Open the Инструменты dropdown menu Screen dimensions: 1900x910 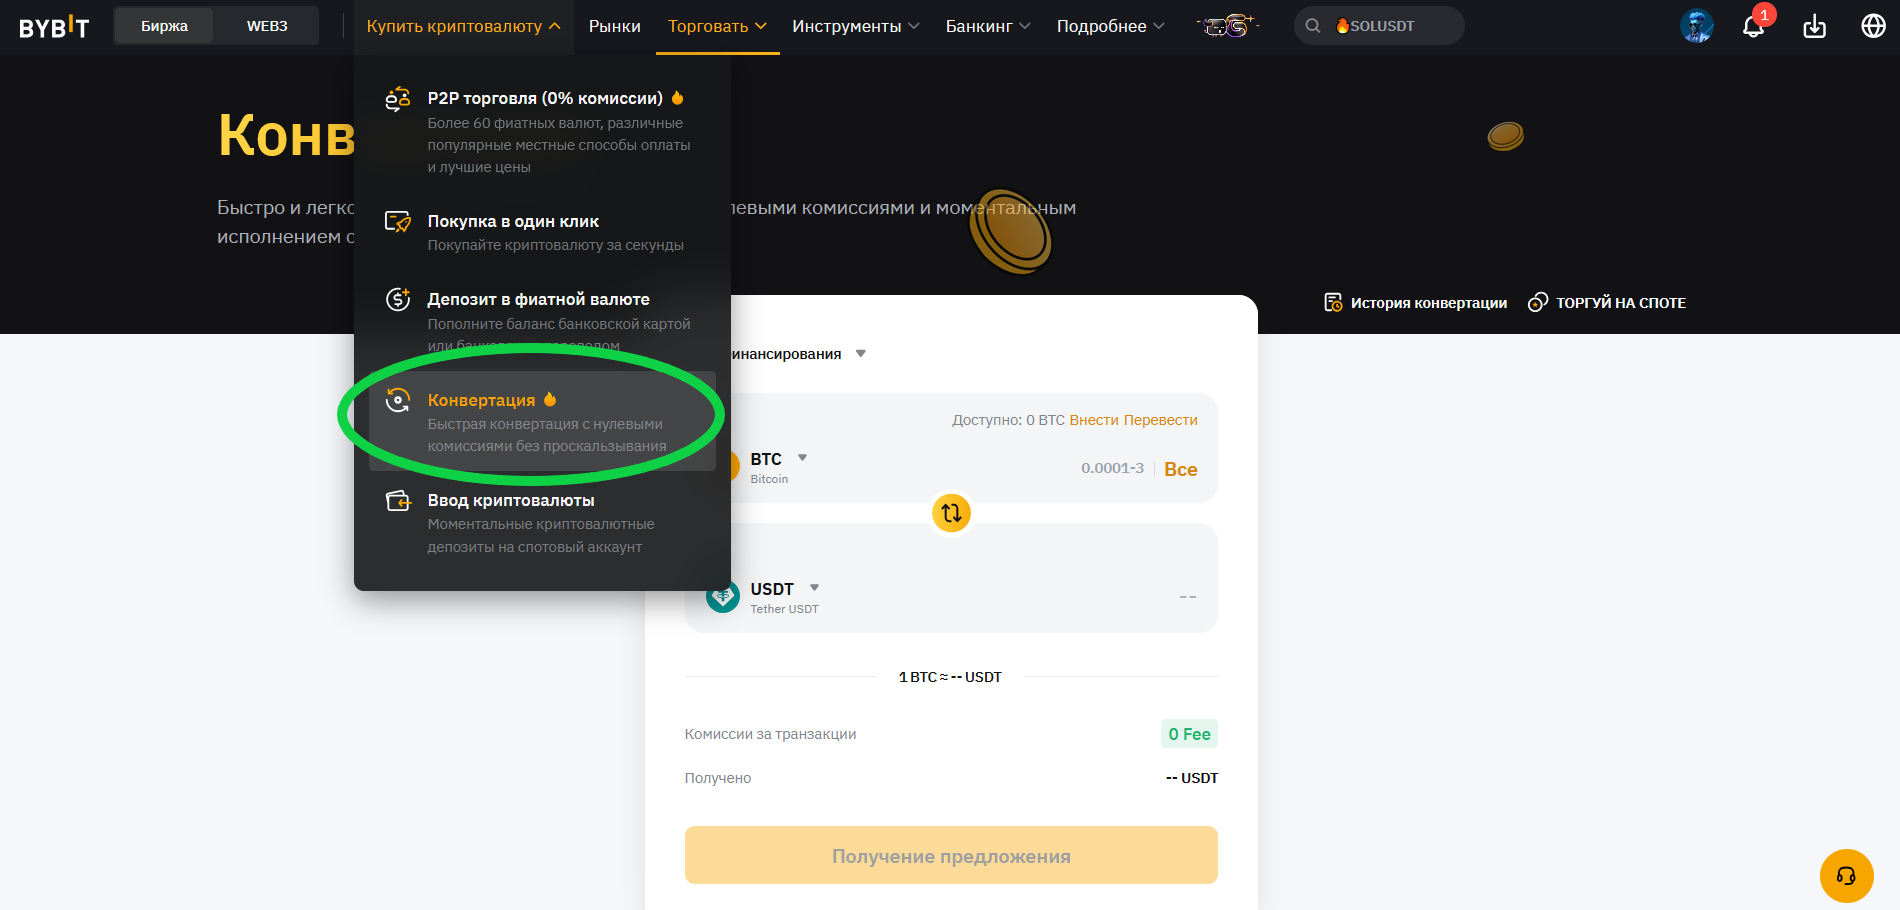tap(855, 26)
